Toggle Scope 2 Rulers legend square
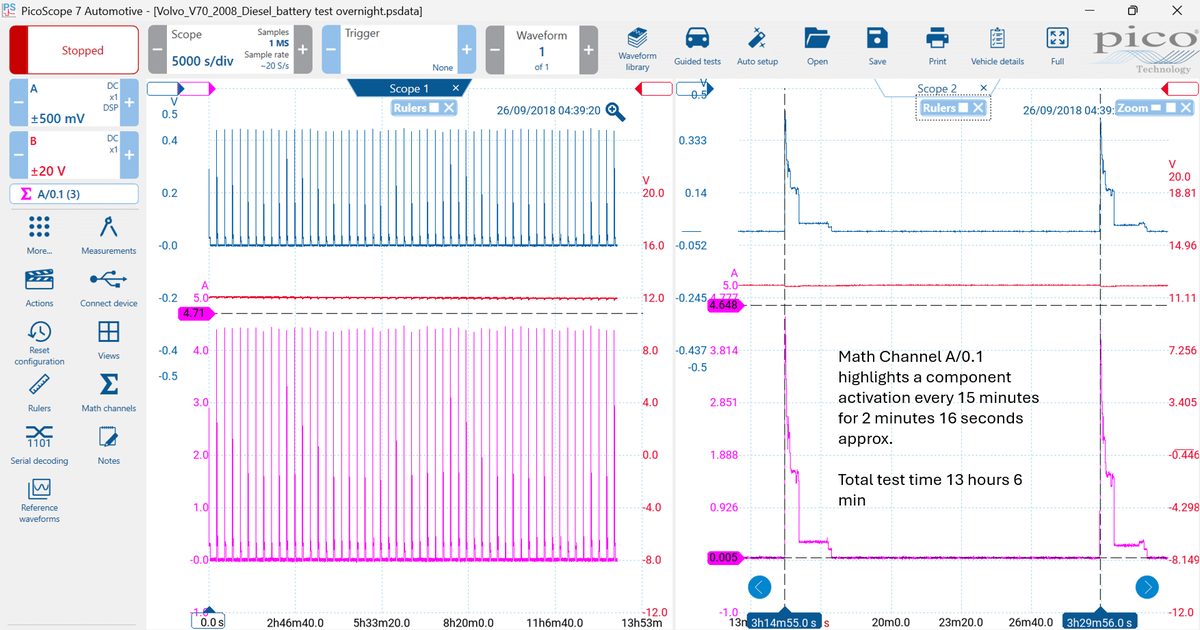1200x630 pixels. (962, 108)
